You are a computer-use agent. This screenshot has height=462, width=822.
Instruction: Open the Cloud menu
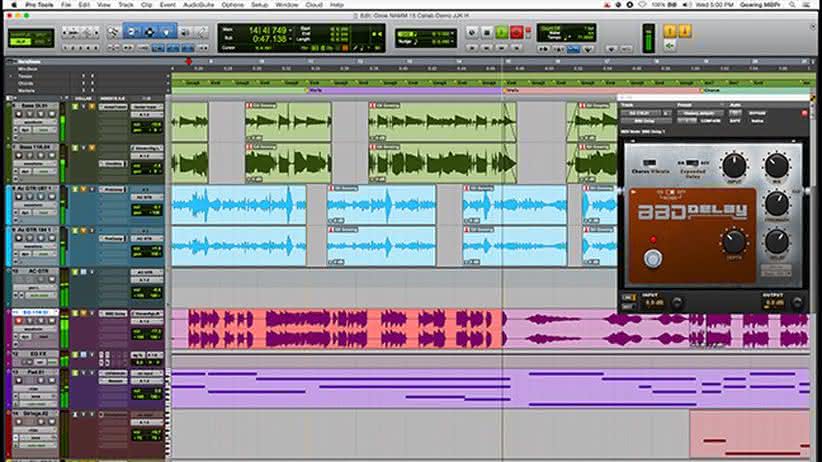313,5
